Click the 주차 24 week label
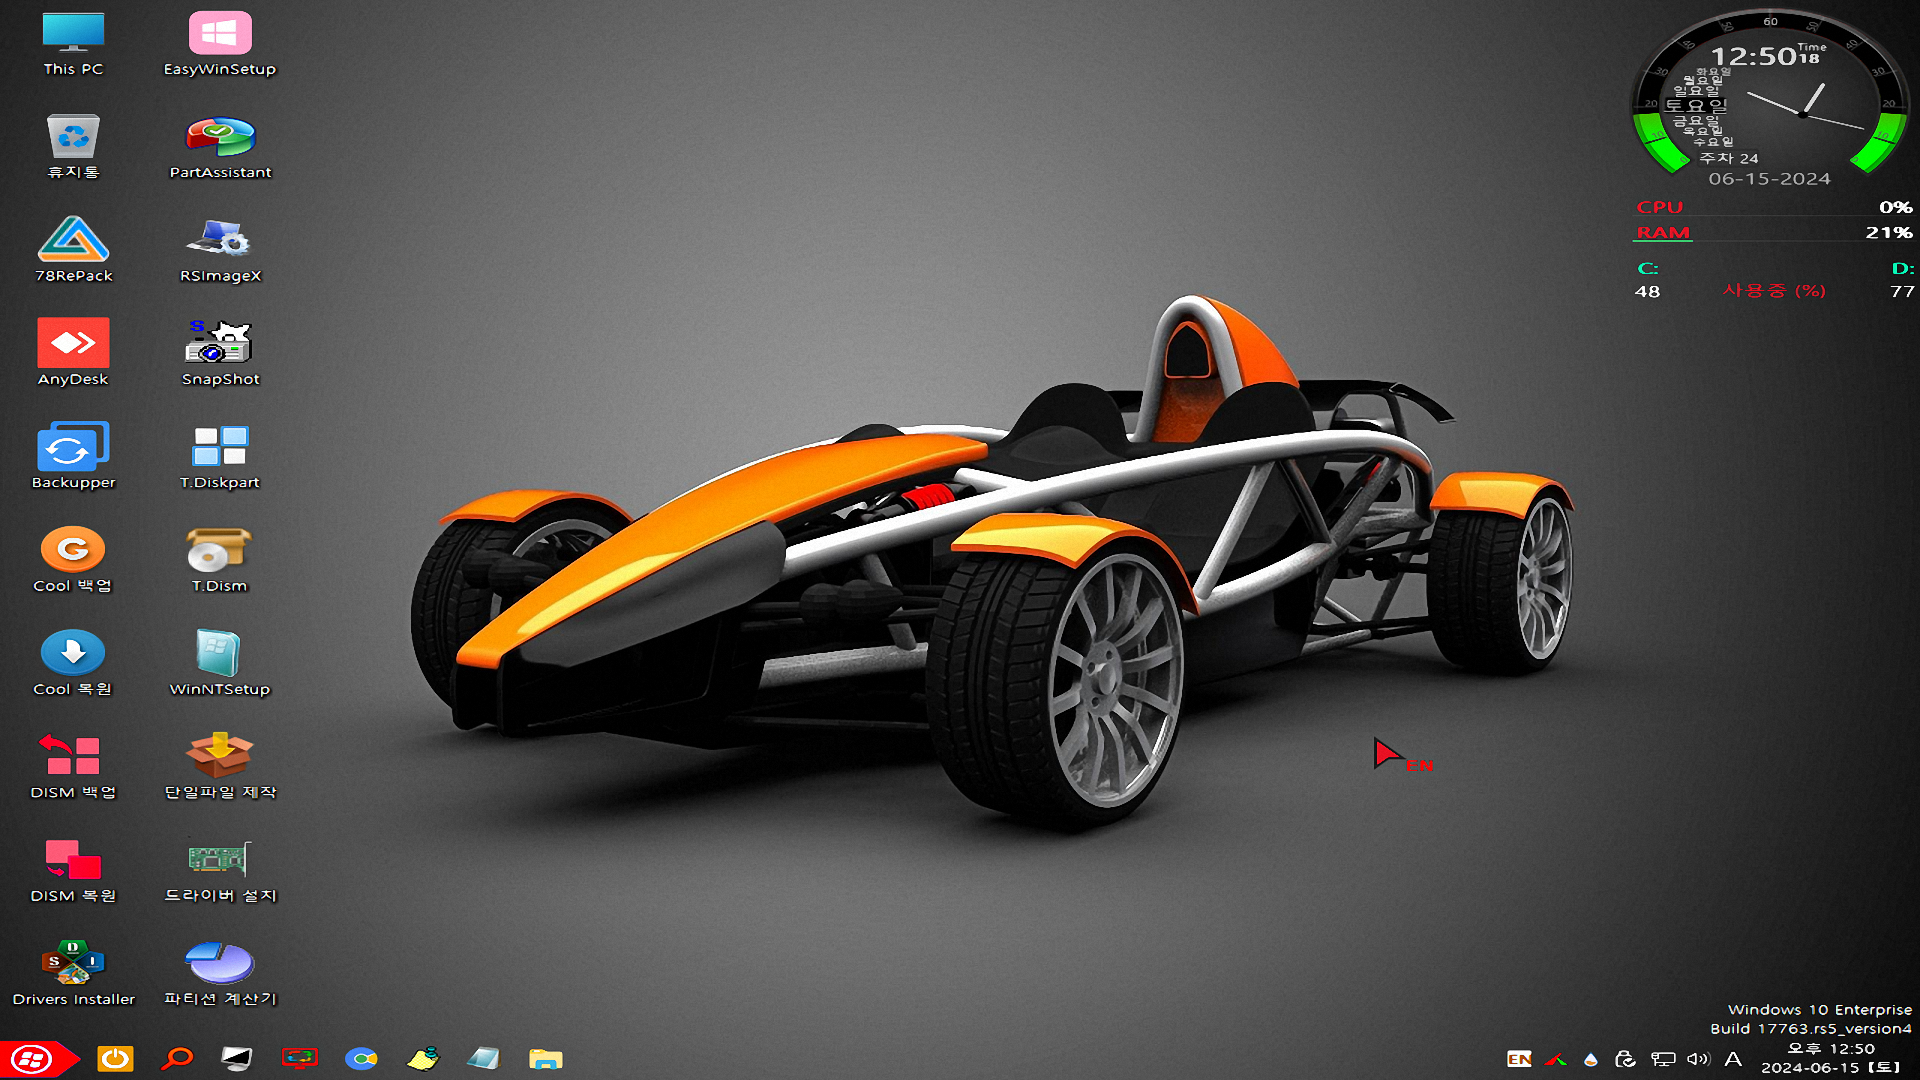Image resolution: width=1920 pixels, height=1080 pixels. pyautogui.click(x=1728, y=158)
